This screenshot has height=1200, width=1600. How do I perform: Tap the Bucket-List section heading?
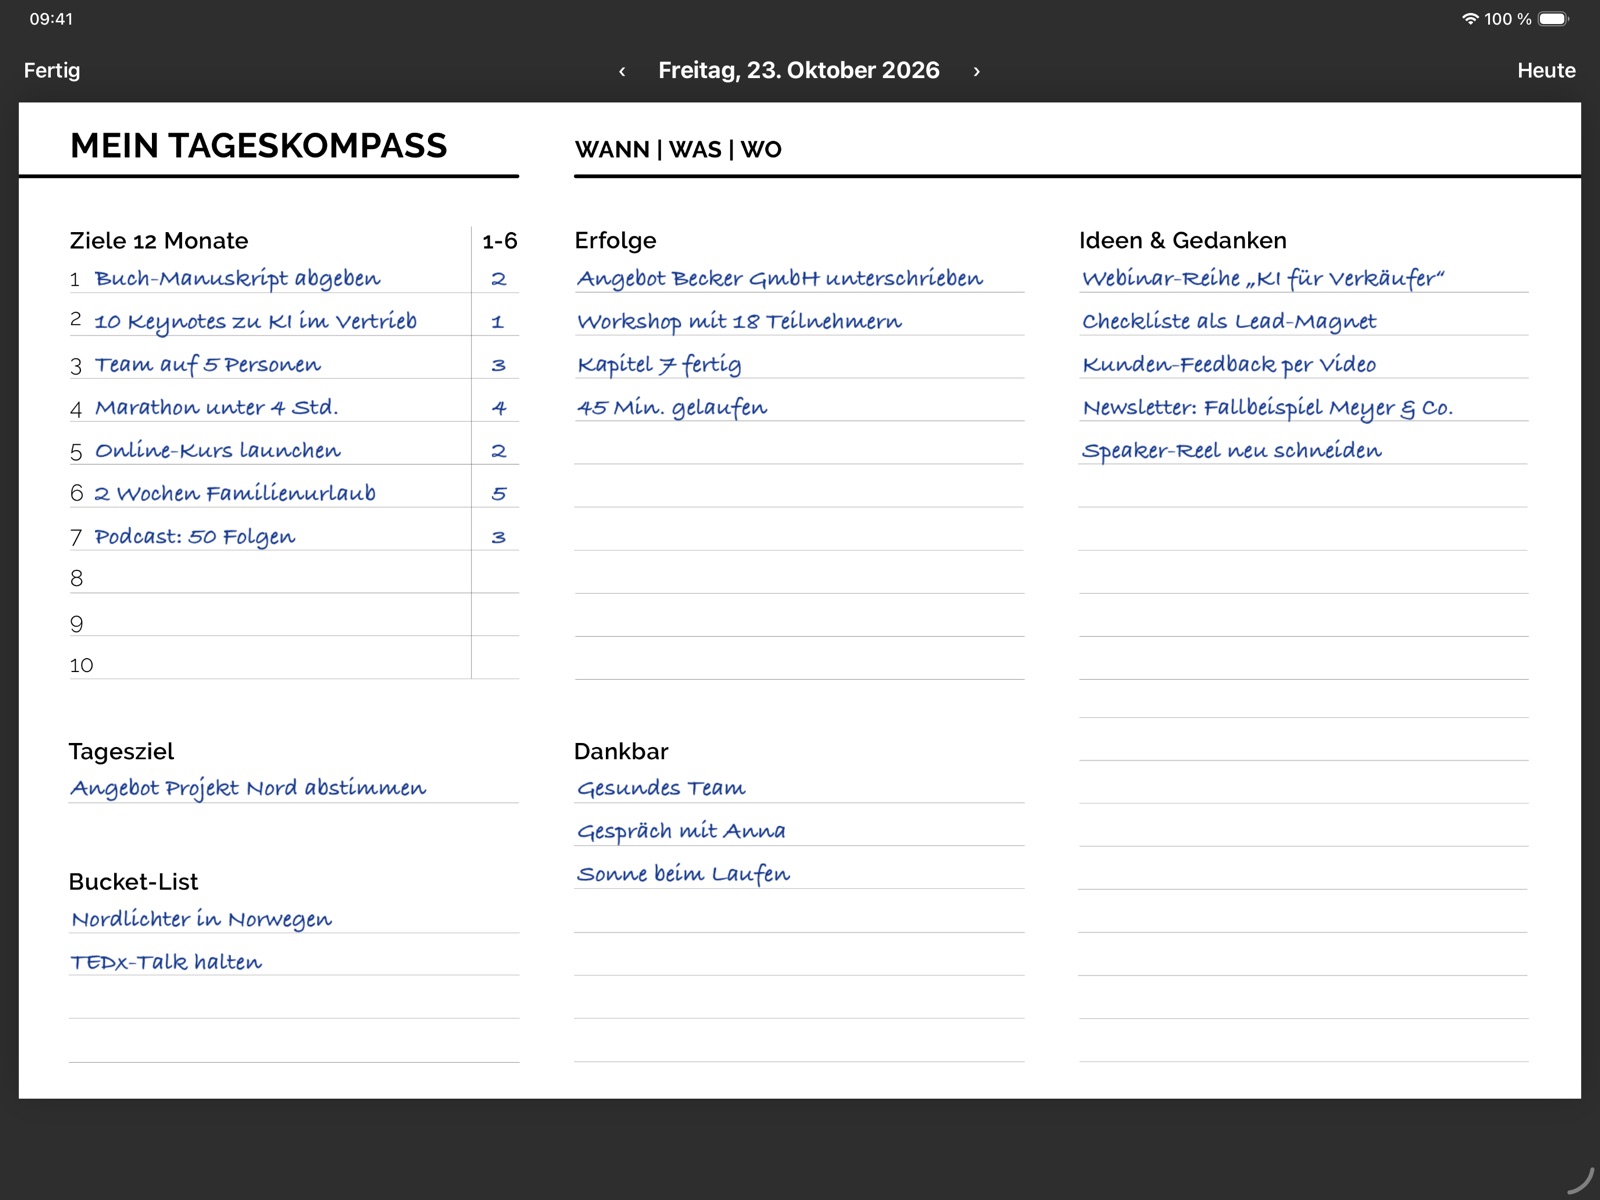pos(133,881)
